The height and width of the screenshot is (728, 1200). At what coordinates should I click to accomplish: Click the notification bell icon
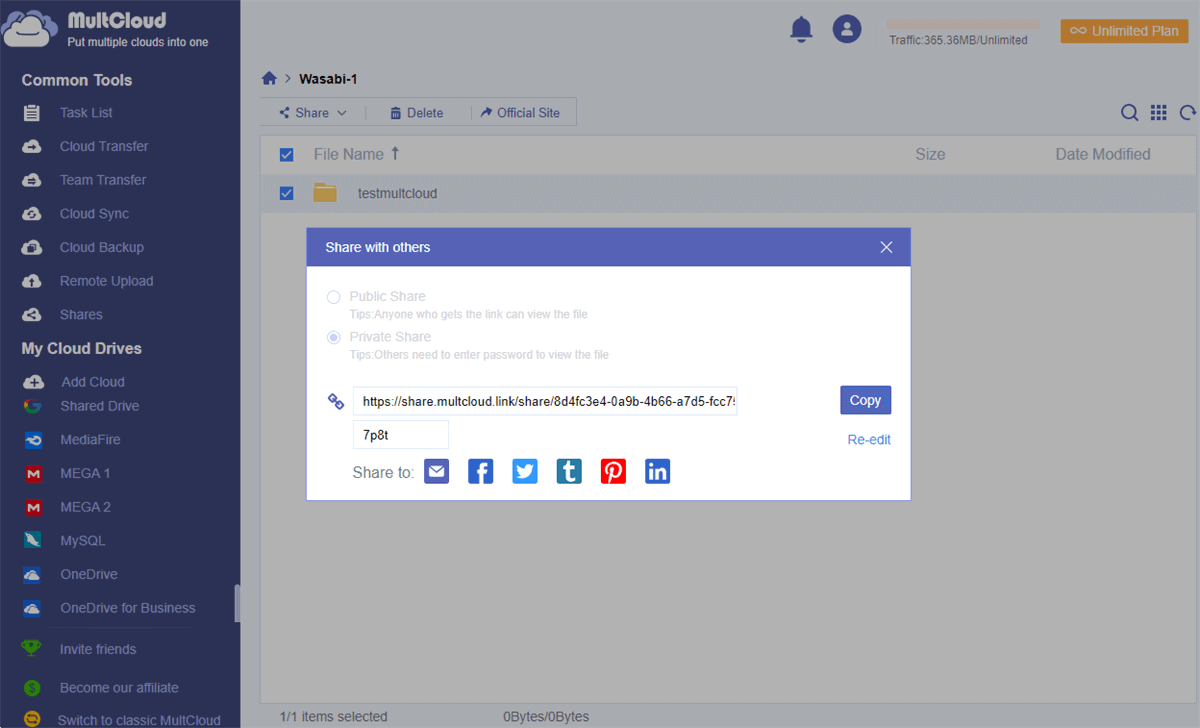point(801,29)
